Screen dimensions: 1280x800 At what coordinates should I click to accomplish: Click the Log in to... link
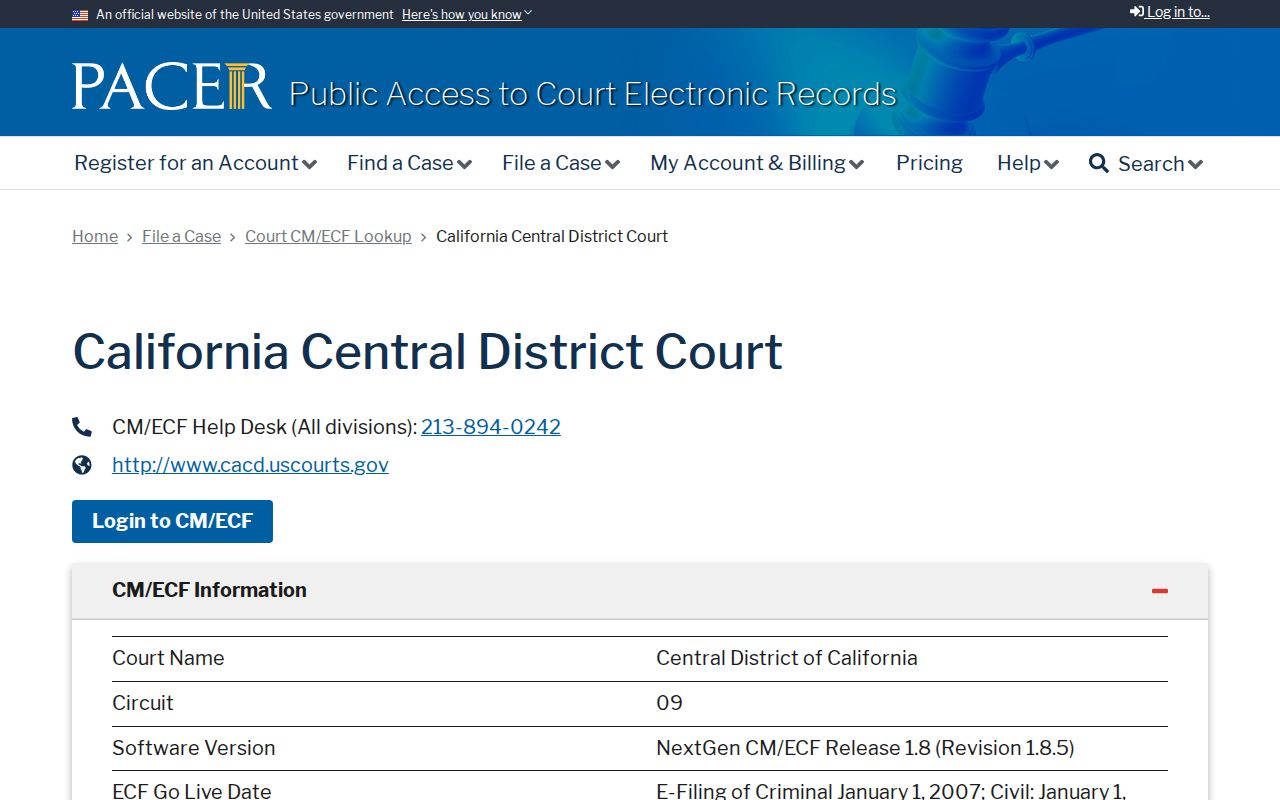[x=1170, y=12]
